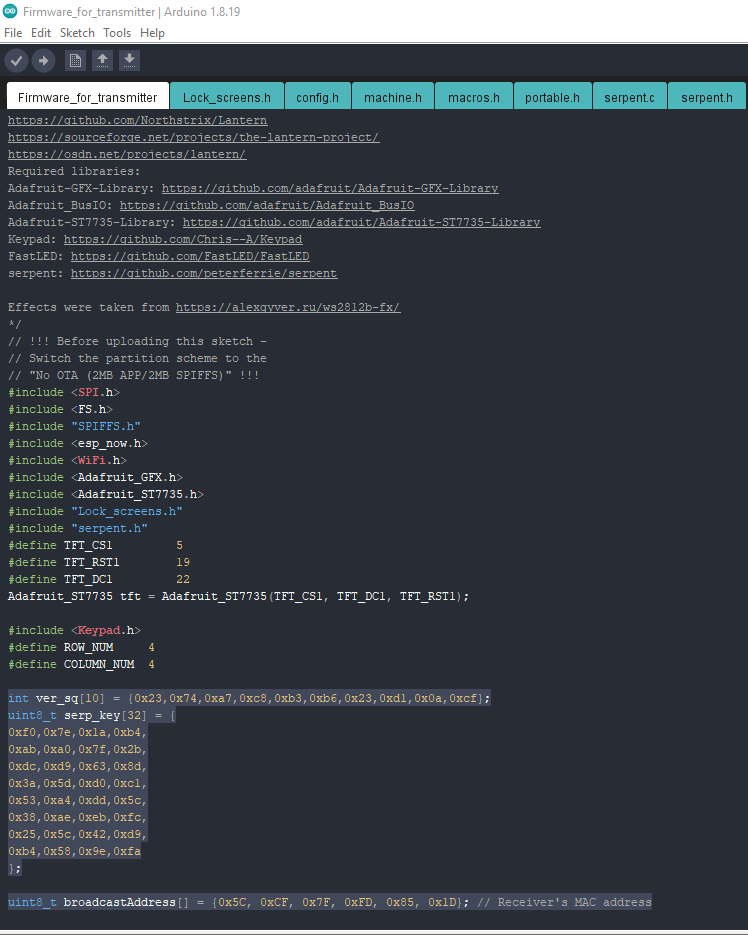Open the File menu
Screen dimensions: 748x935
(13, 33)
